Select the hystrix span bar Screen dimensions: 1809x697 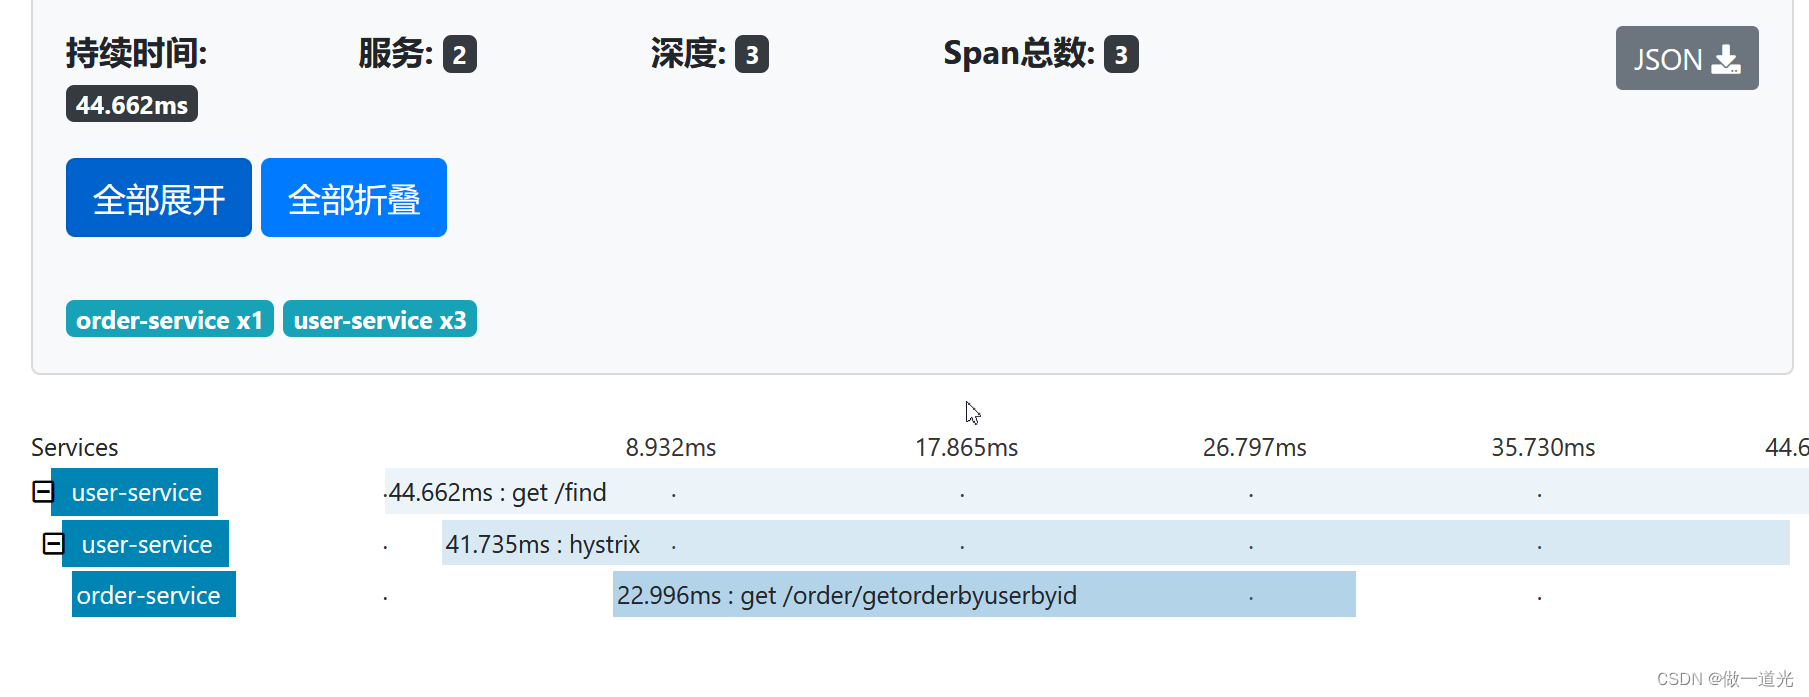[x=543, y=543]
